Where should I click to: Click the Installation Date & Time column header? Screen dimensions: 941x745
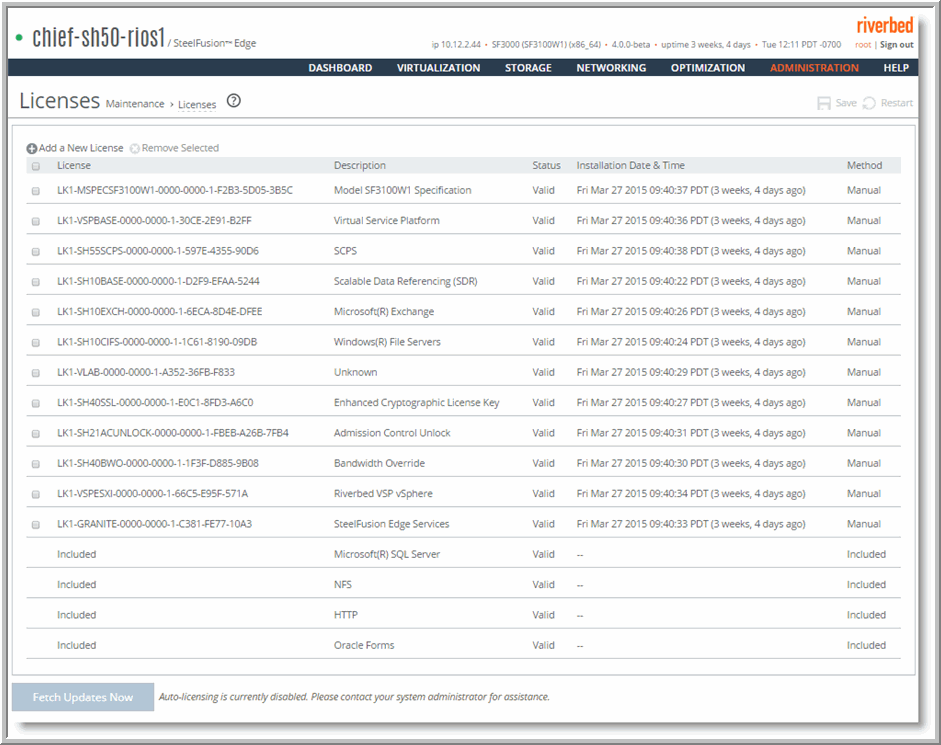[630, 165]
